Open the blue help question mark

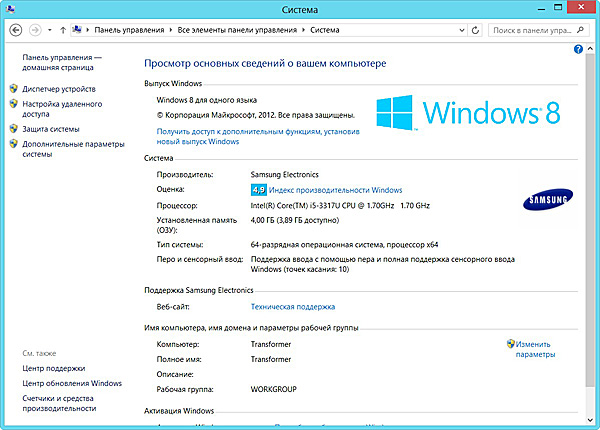579,49
